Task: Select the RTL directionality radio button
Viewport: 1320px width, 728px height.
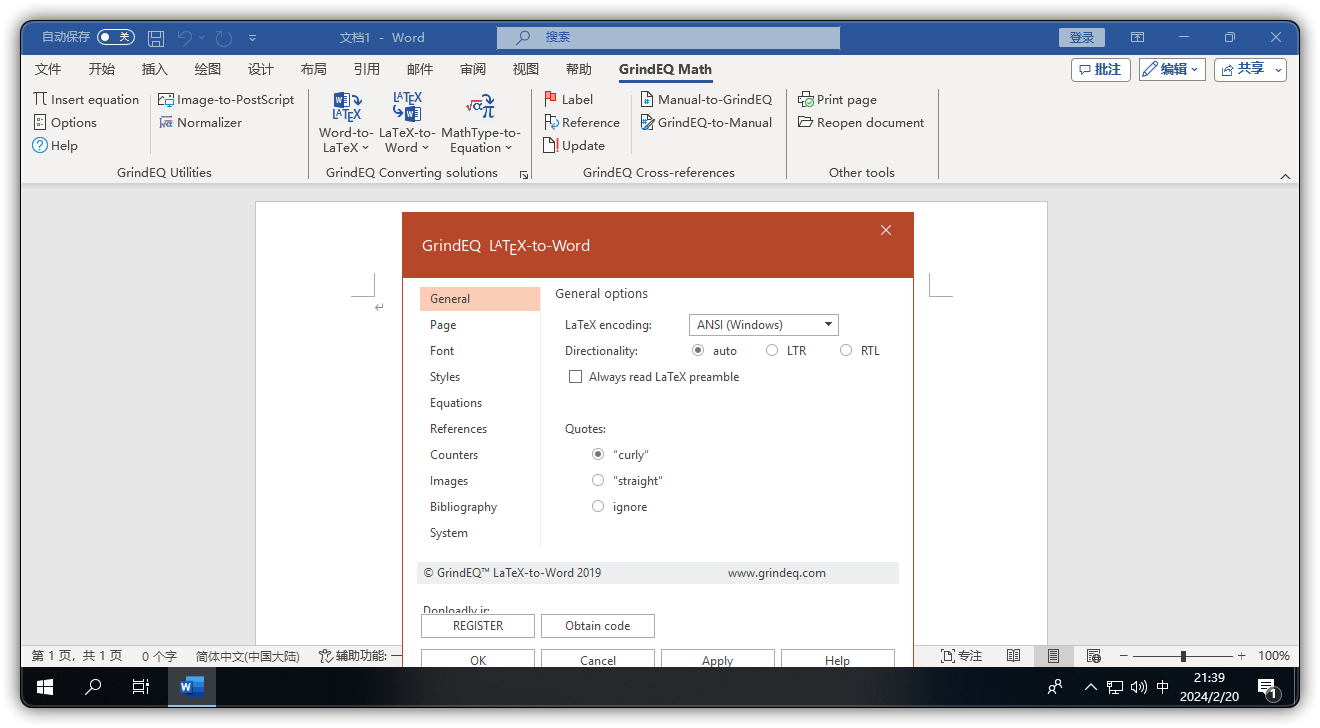Action: (x=844, y=350)
